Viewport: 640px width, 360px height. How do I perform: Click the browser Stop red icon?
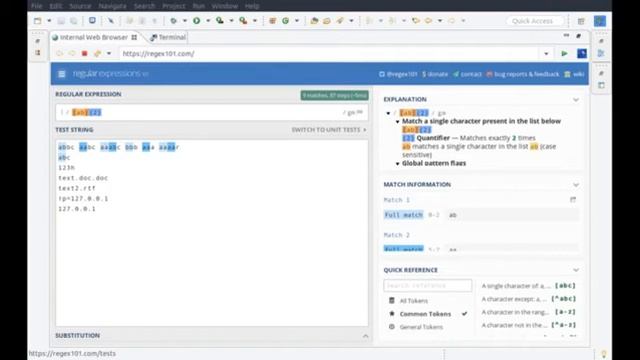click(84, 53)
